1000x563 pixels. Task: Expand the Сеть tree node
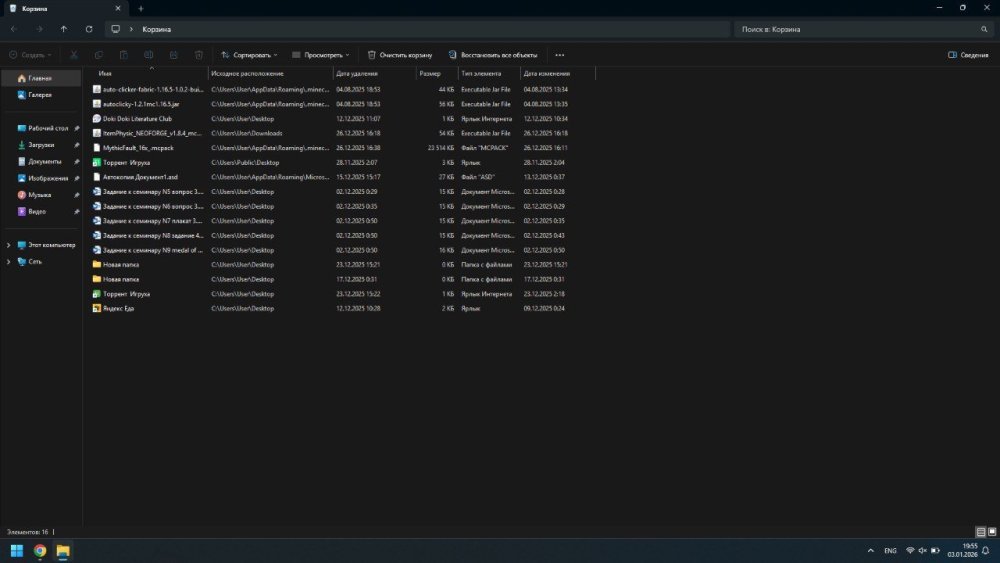coord(8,261)
